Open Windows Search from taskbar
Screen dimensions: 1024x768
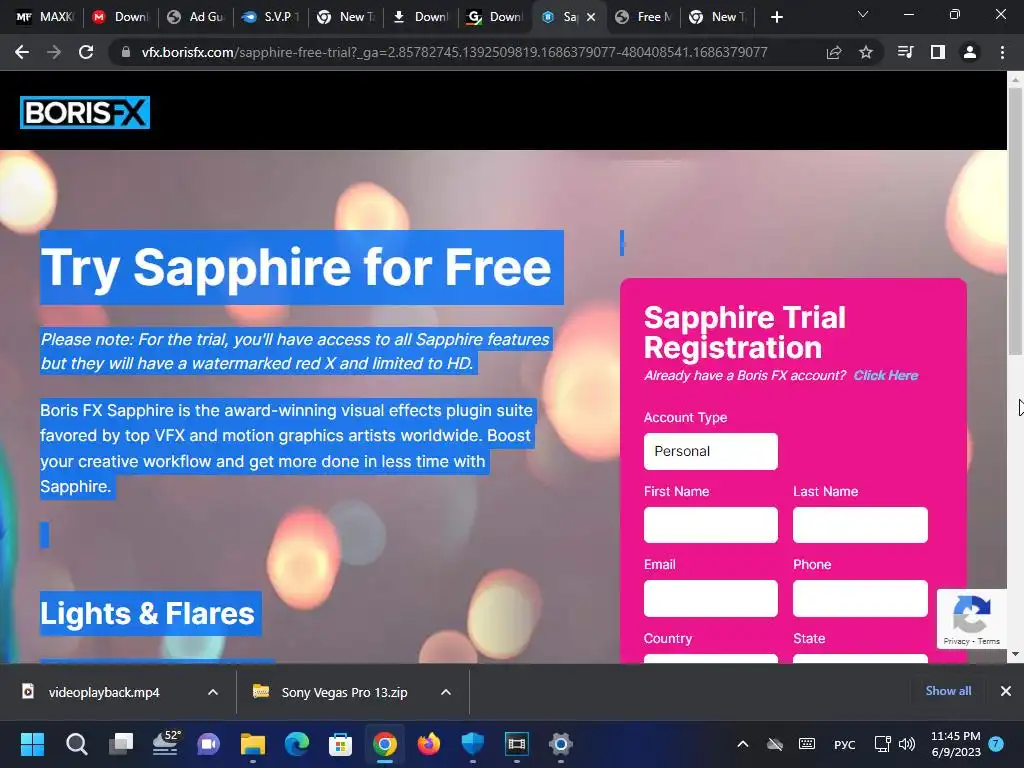76,744
